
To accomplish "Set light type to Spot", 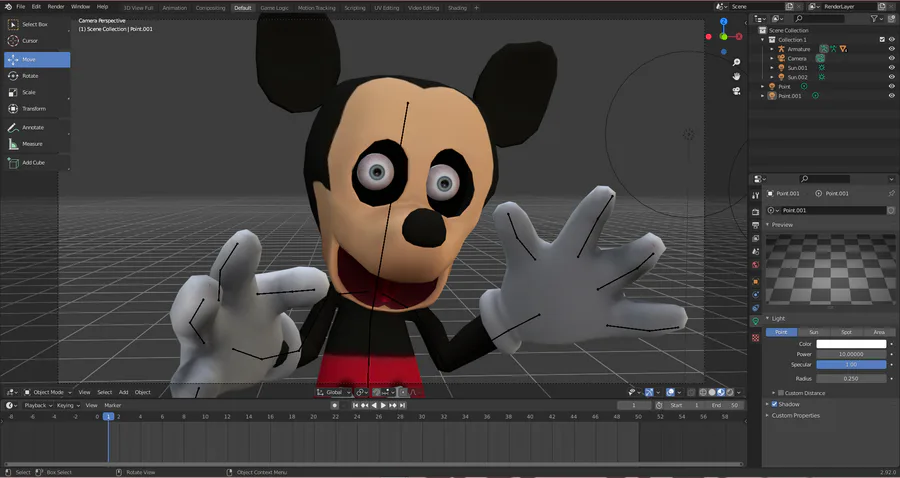I will point(846,332).
